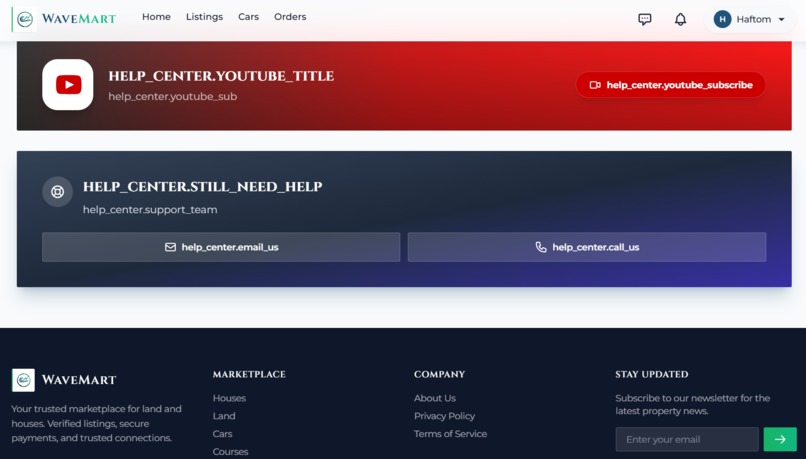Image resolution: width=806 pixels, height=459 pixels.
Task: Open the Terms of Service link
Action: point(450,434)
